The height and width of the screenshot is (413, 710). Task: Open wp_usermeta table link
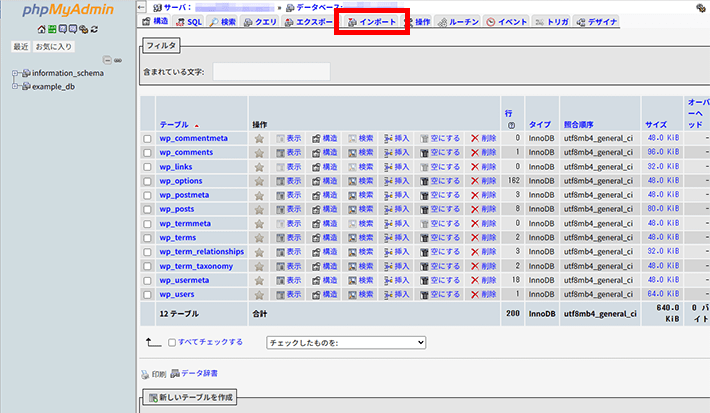coord(184,280)
